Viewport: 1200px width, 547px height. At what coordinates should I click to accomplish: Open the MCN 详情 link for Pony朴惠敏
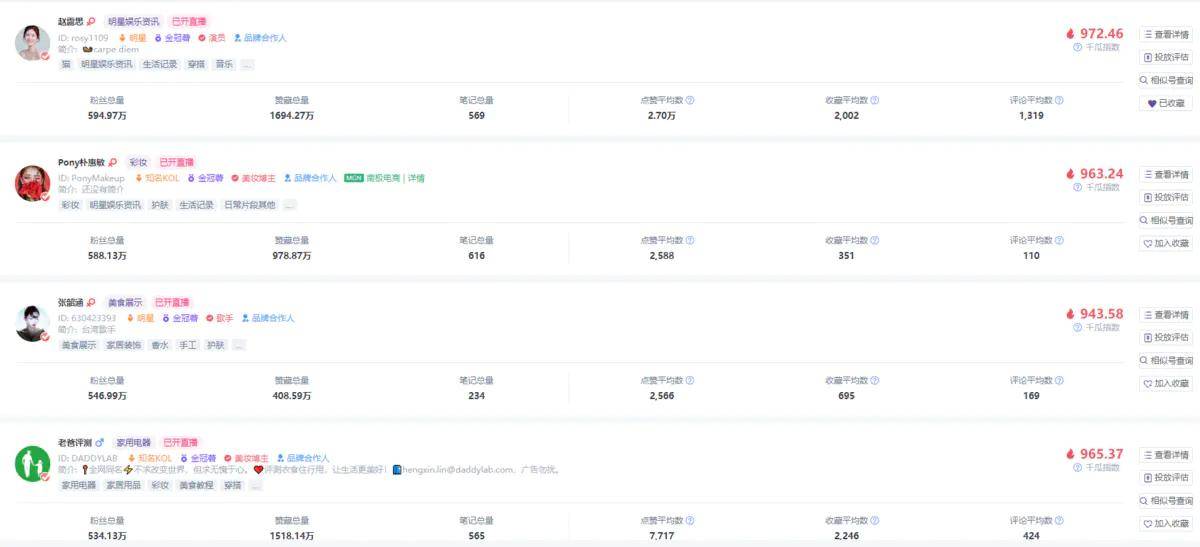(416, 178)
